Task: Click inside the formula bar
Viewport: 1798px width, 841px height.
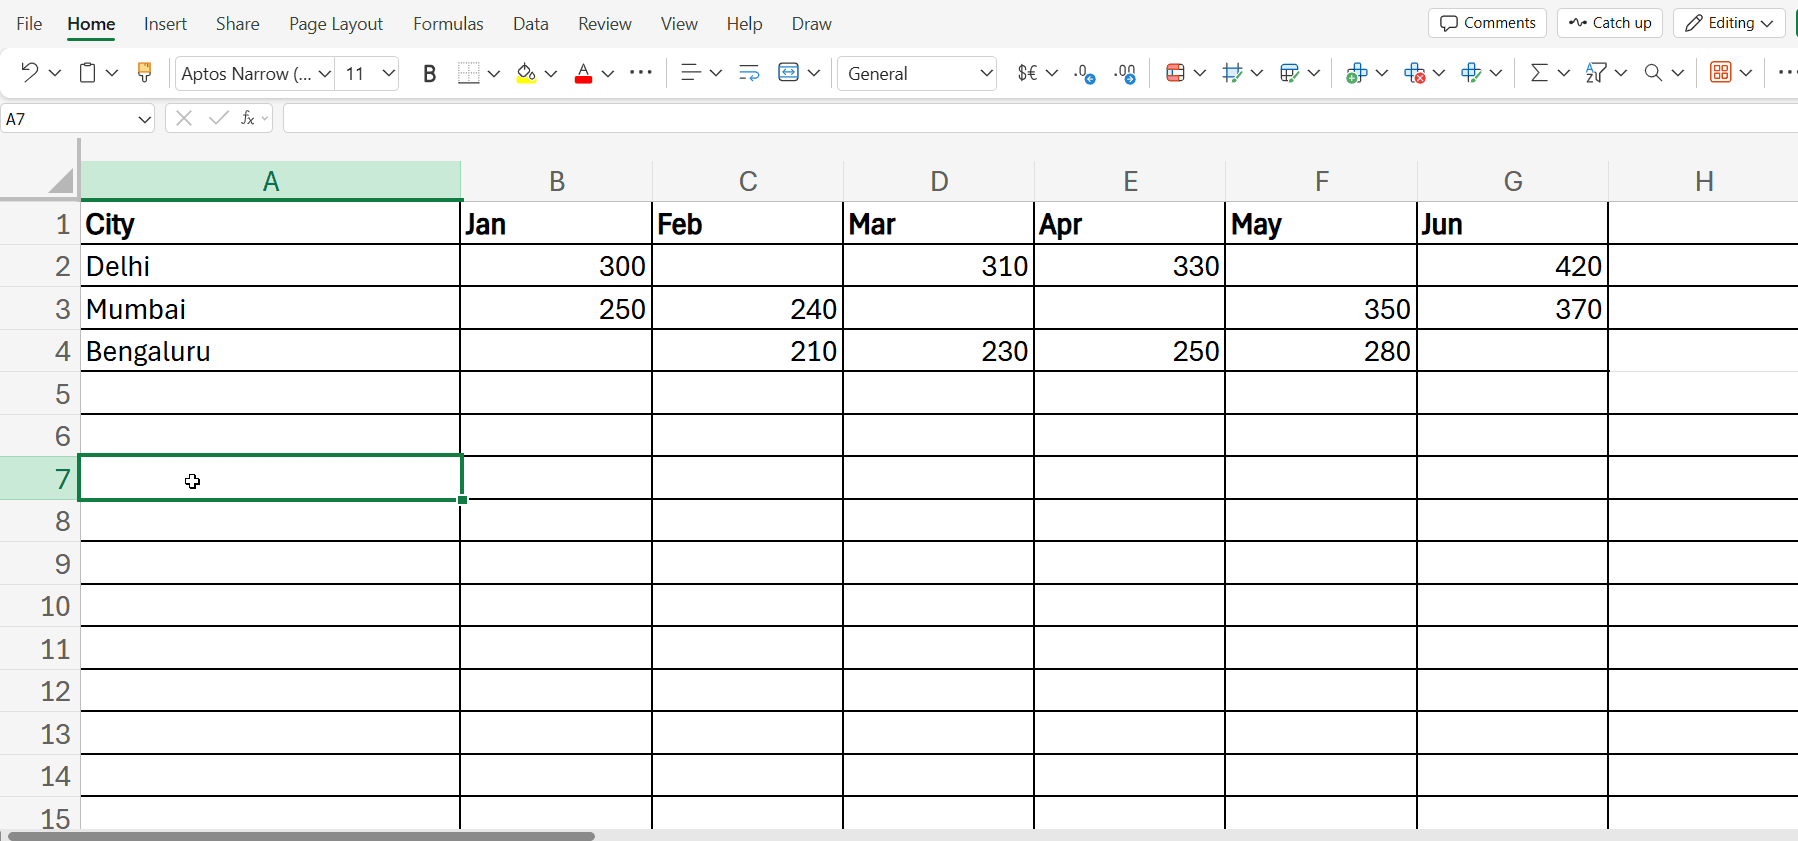Action: tap(1000, 118)
